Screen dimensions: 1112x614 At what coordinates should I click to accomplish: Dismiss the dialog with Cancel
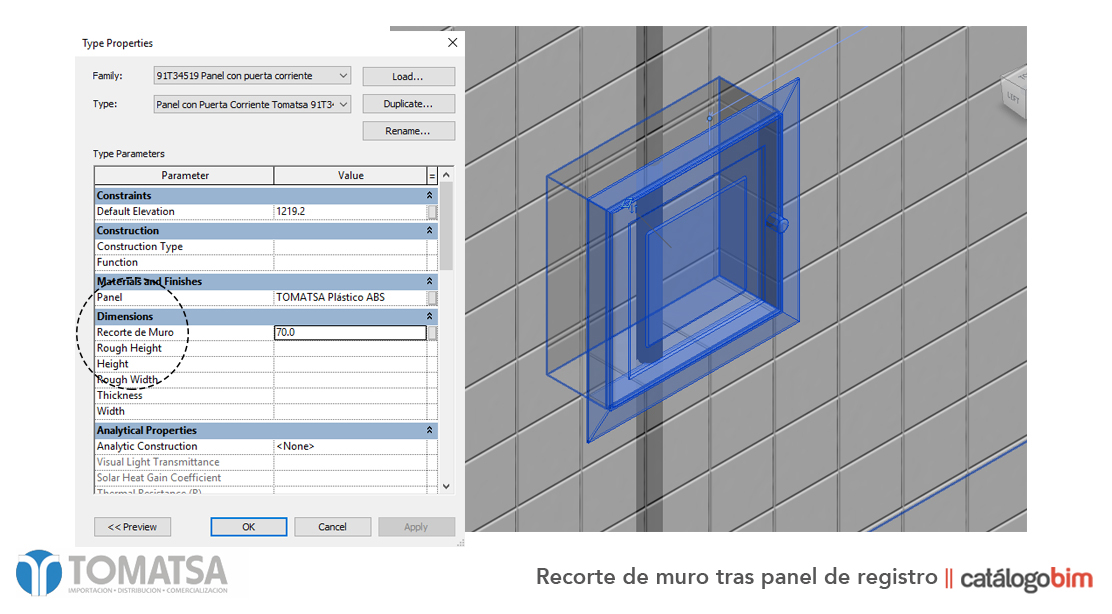coord(332,526)
